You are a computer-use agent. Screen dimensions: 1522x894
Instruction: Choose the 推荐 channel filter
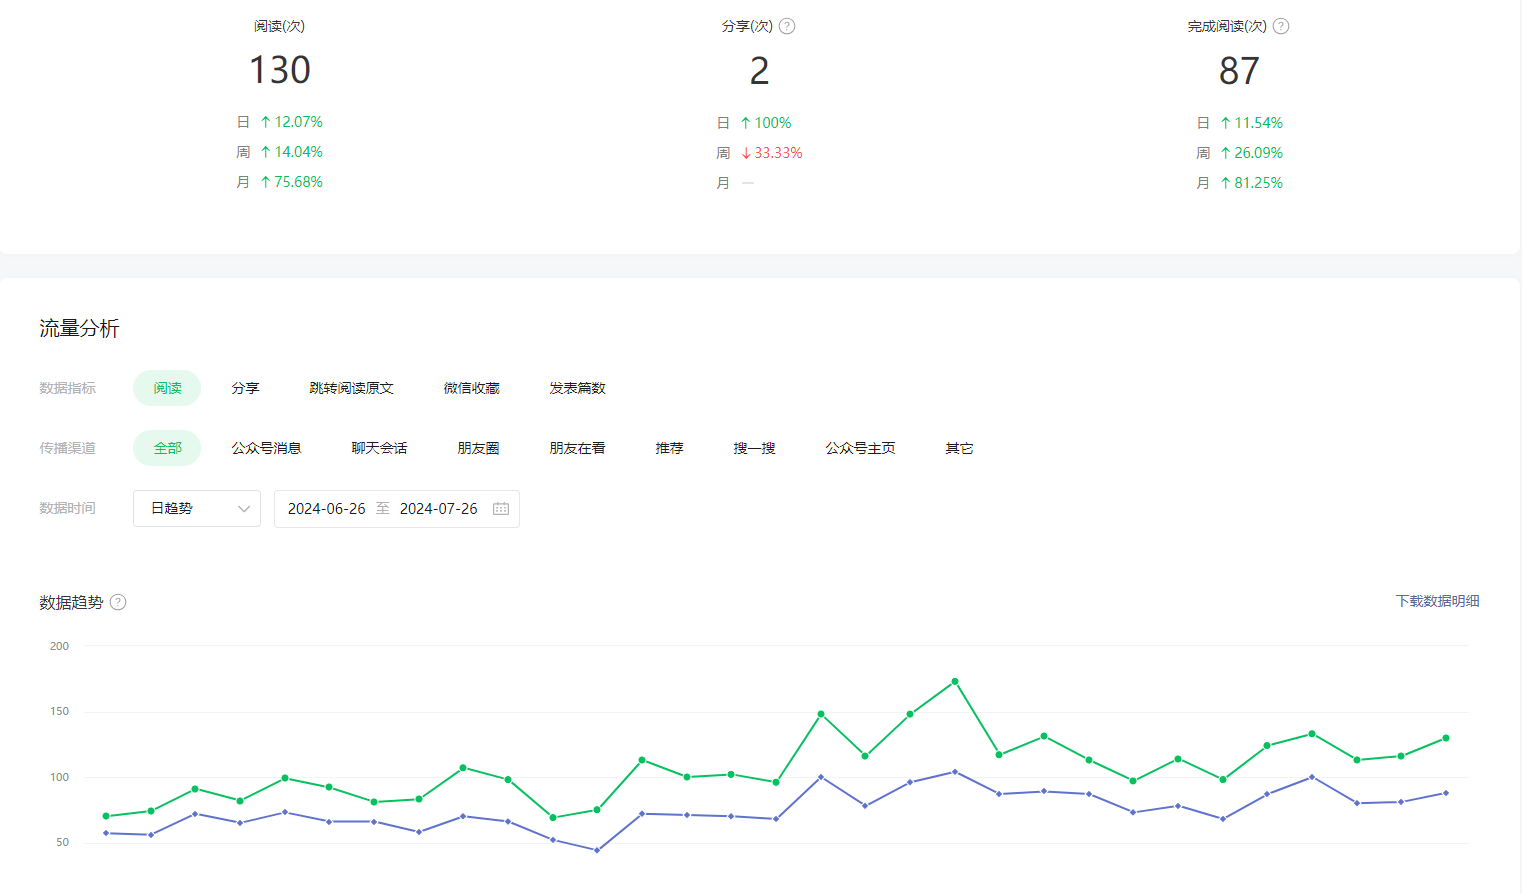point(669,448)
